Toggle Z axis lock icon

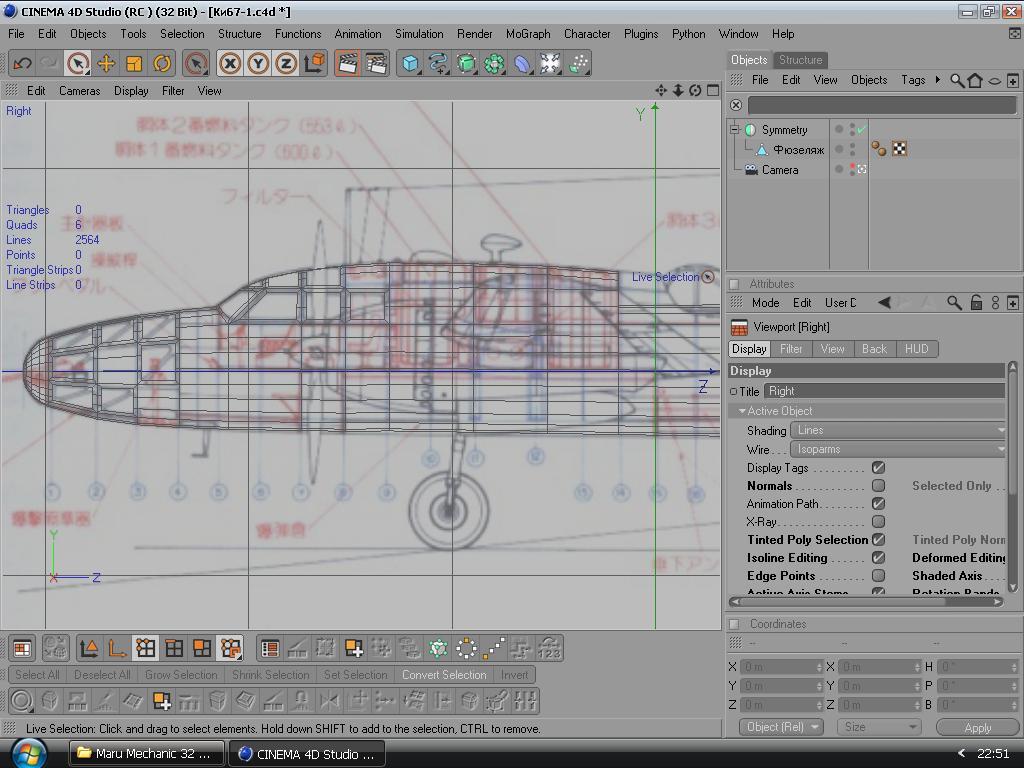[x=286, y=63]
